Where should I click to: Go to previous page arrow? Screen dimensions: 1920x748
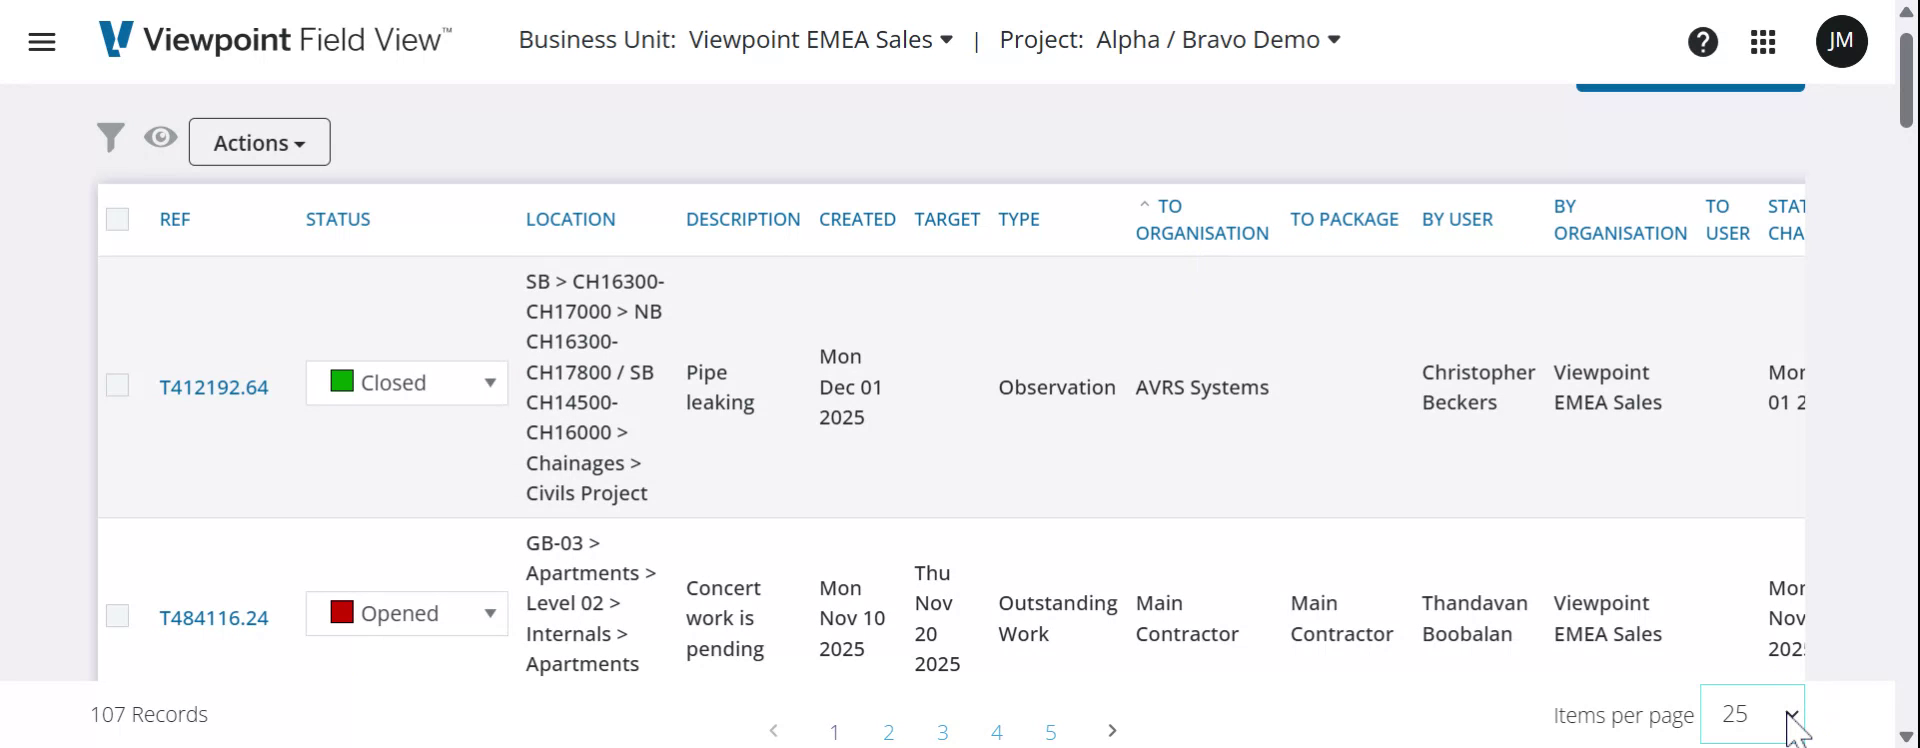pyautogui.click(x=774, y=731)
